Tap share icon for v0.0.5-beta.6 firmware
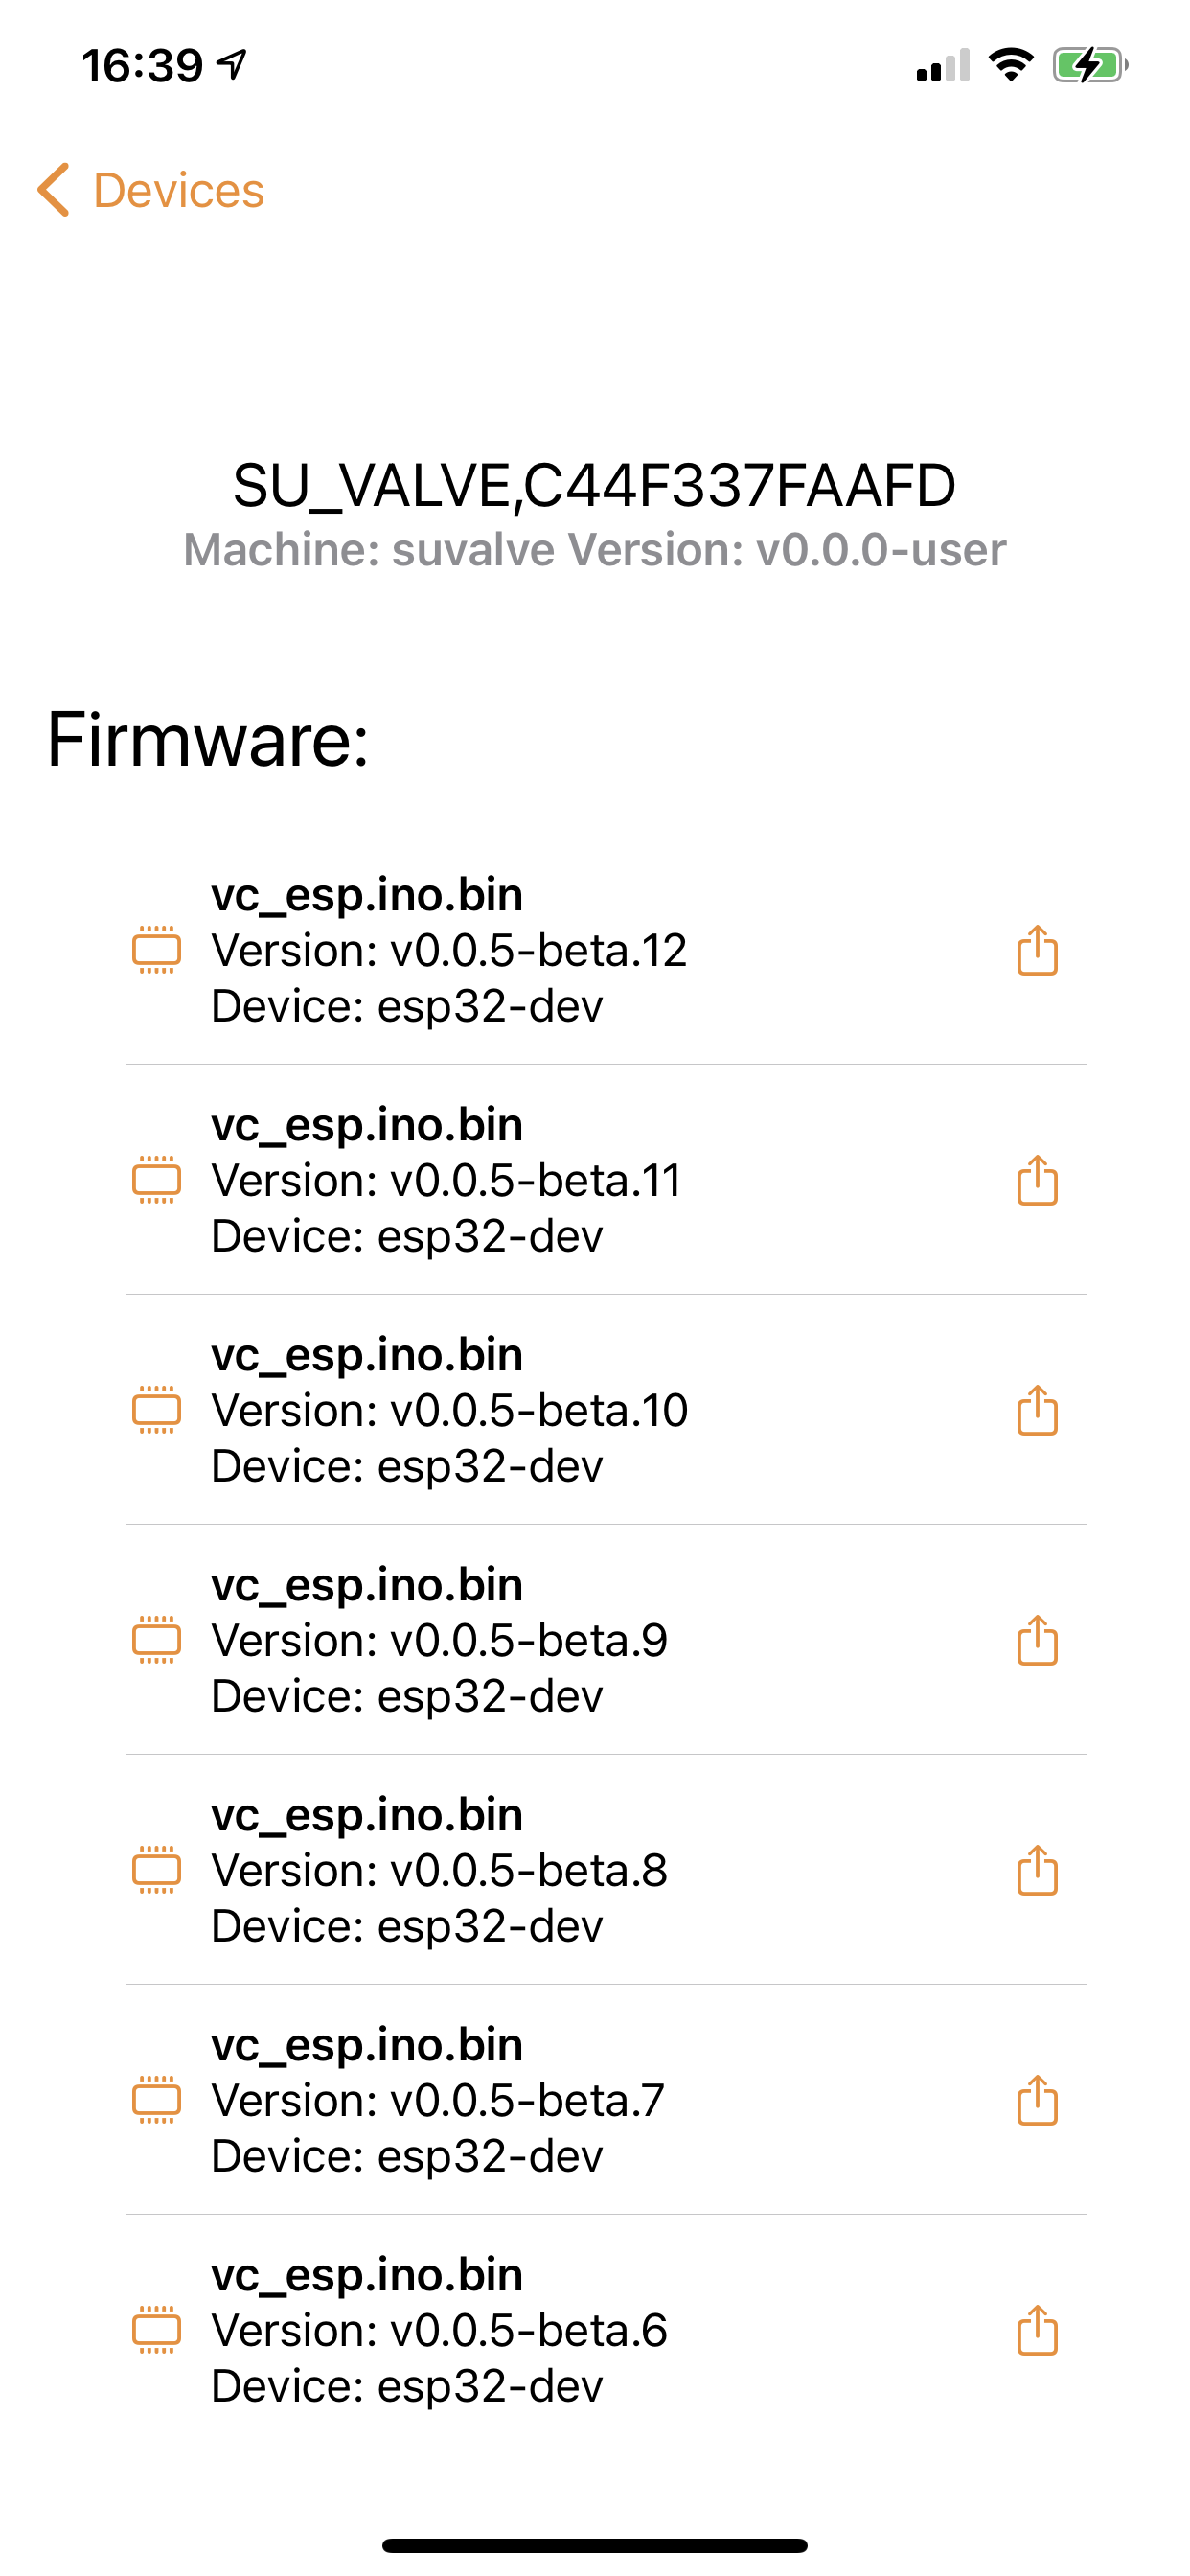 [x=1037, y=2330]
